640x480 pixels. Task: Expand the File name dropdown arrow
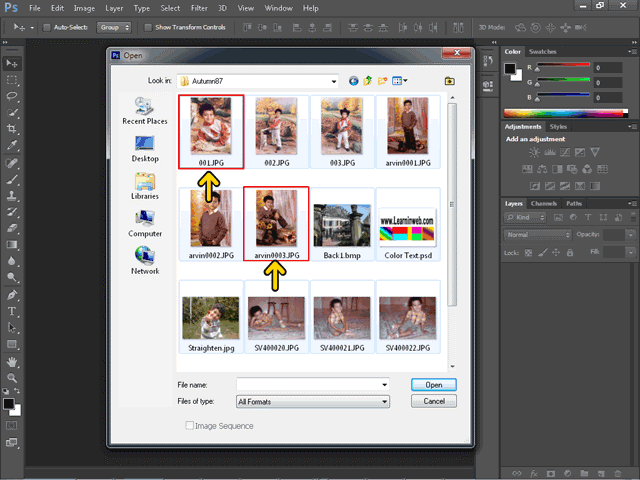click(384, 384)
